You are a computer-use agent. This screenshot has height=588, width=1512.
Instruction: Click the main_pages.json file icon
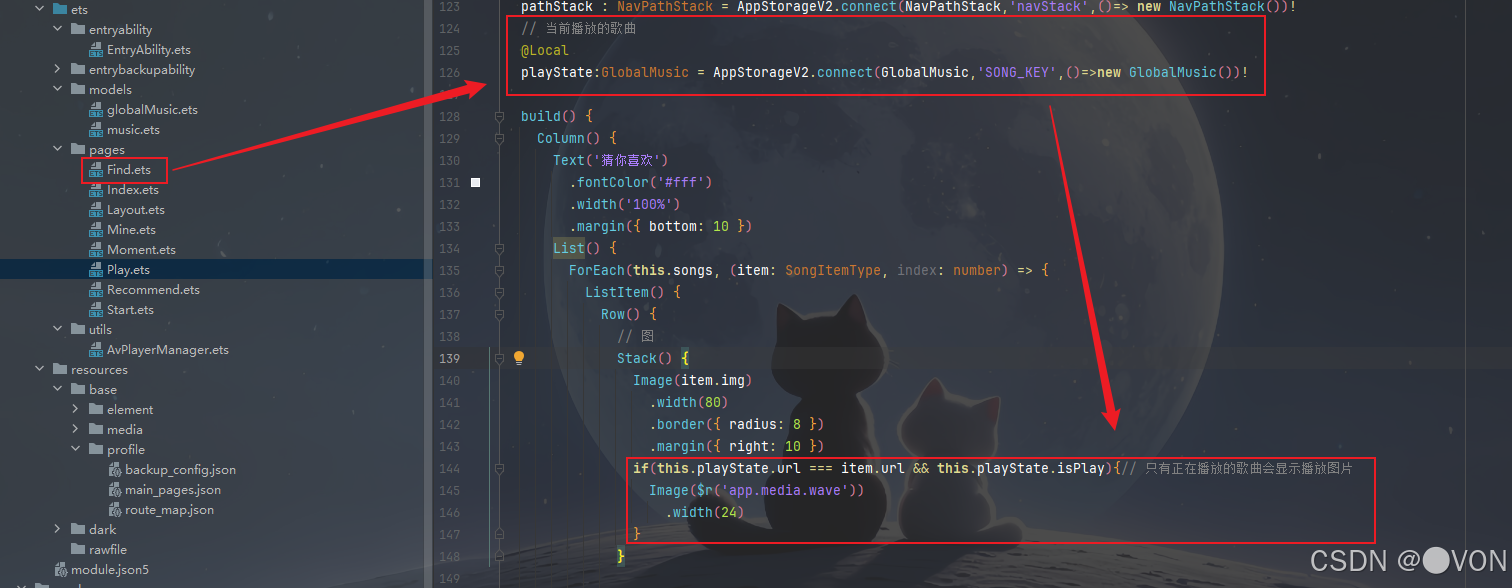(114, 489)
